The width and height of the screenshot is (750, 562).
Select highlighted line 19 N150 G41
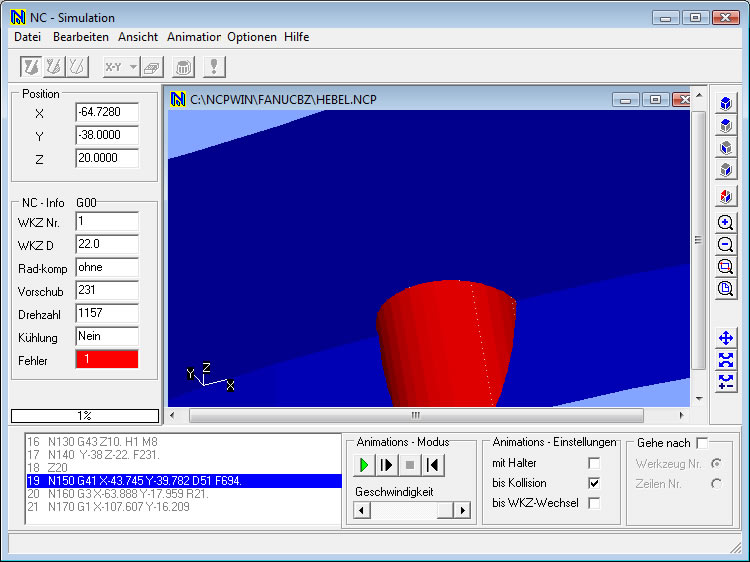pyautogui.click(x=184, y=481)
